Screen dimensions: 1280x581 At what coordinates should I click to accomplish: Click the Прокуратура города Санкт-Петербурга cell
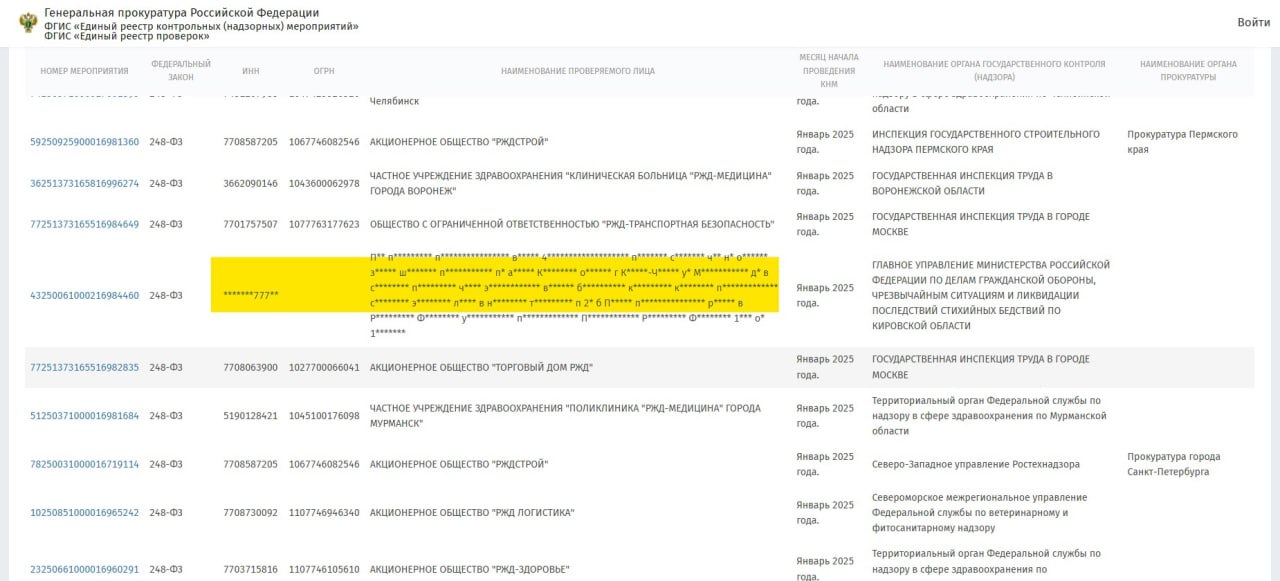(1174, 464)
